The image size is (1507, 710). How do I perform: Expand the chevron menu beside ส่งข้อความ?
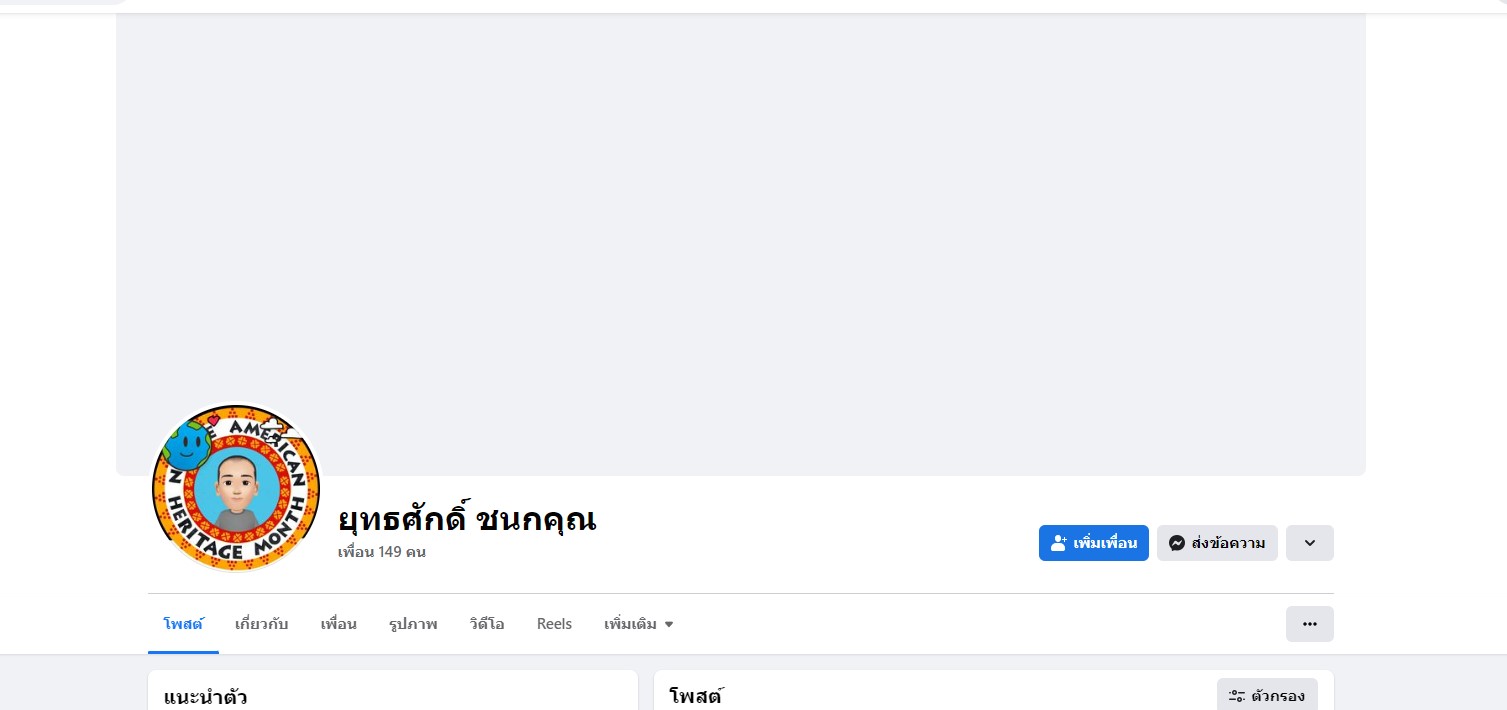(x=1309, y=543)
